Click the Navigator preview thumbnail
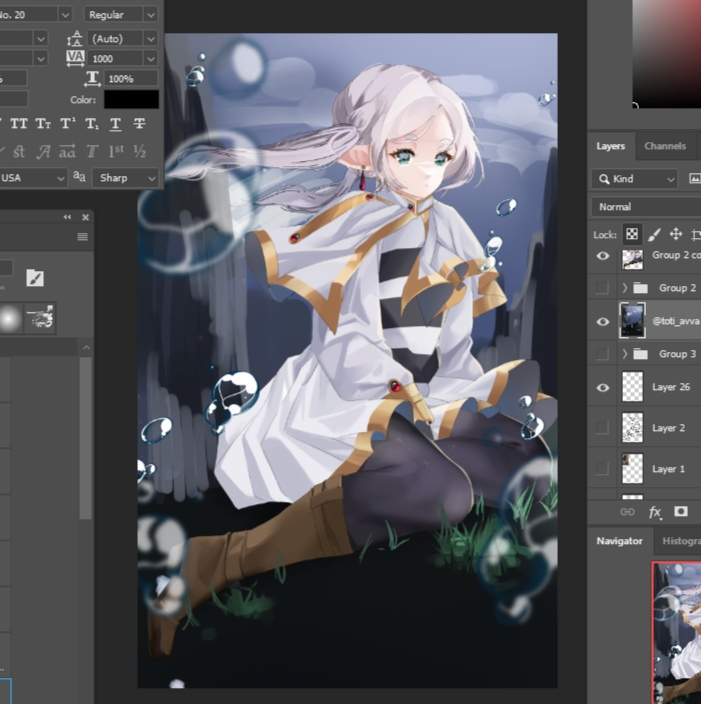Viewport: 701px width, 704px height. pos(677,633)
